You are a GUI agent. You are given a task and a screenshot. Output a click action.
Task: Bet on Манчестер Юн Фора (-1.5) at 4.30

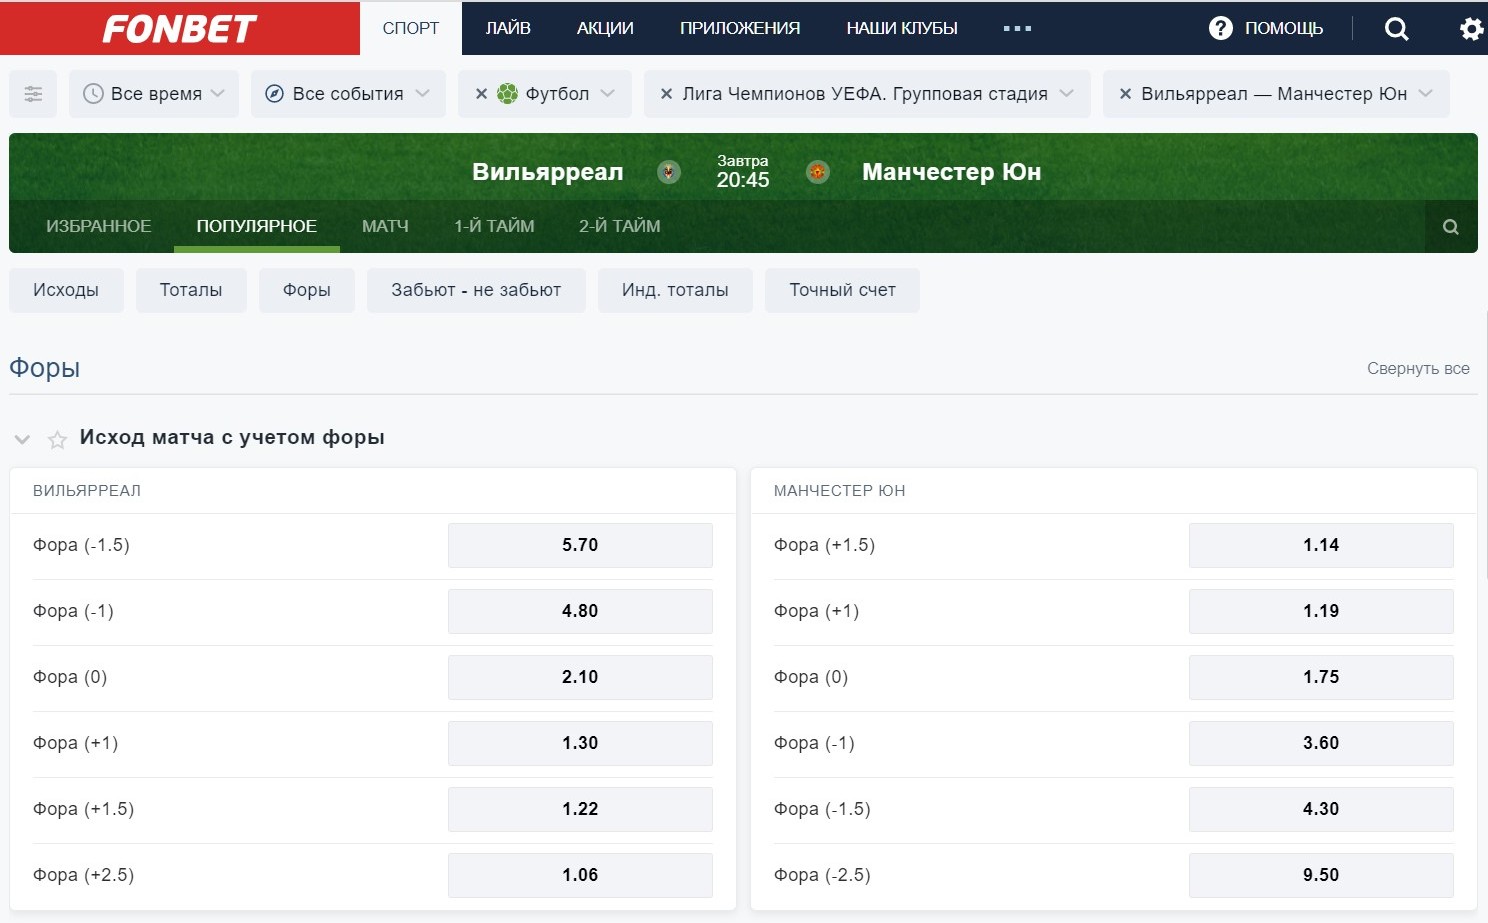pyautogui.click(x=1321, y=809)
